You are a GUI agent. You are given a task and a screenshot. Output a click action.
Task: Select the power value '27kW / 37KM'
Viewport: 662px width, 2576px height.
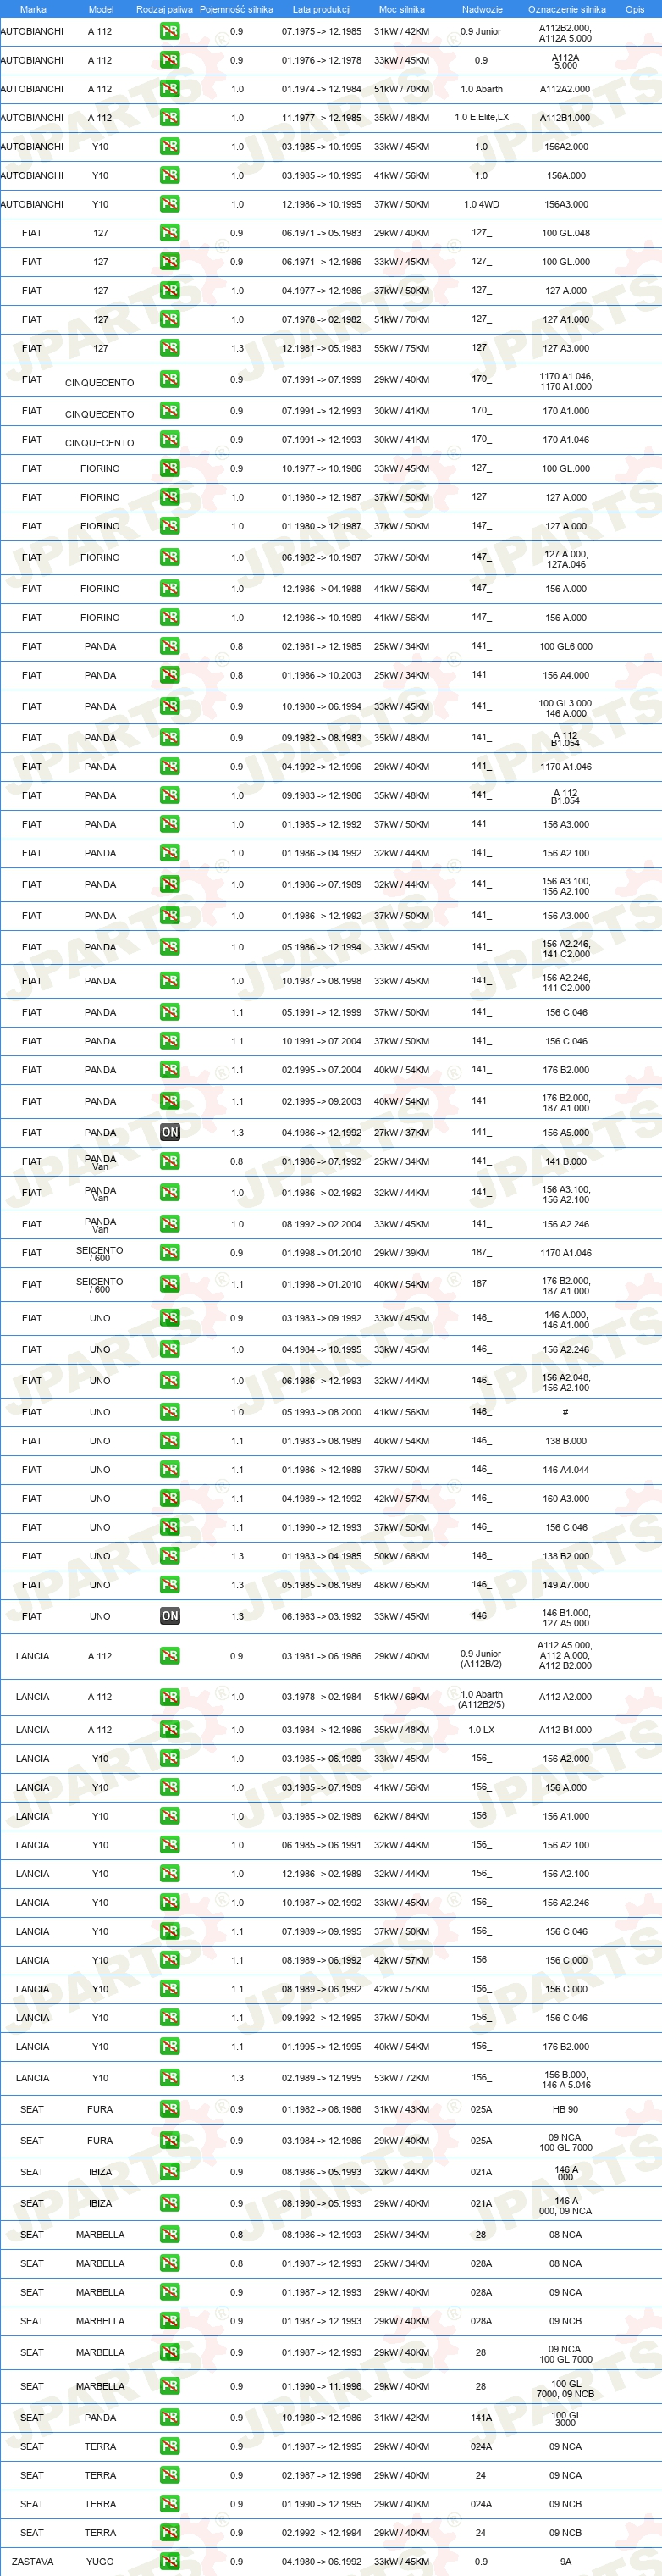(x=401, y=1133)
